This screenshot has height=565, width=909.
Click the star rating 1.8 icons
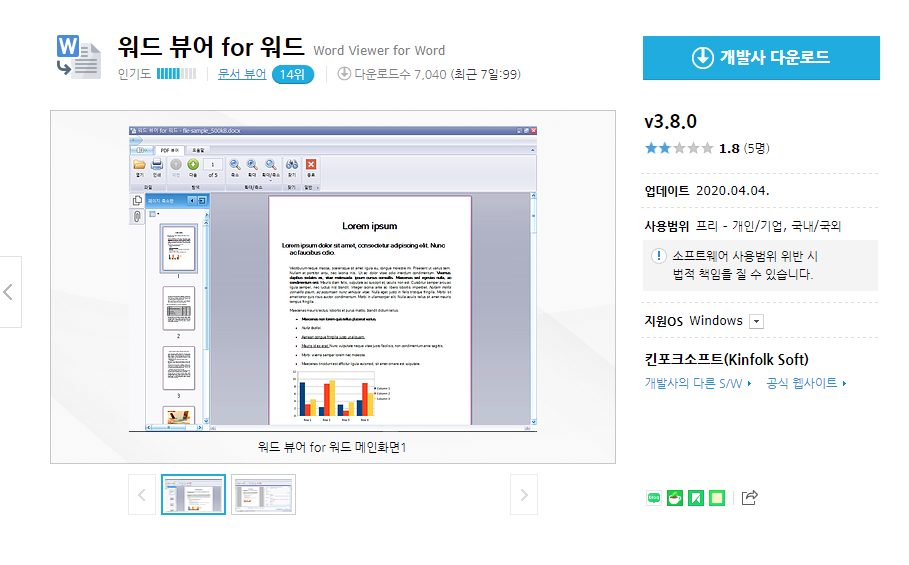tap(679, 148)
